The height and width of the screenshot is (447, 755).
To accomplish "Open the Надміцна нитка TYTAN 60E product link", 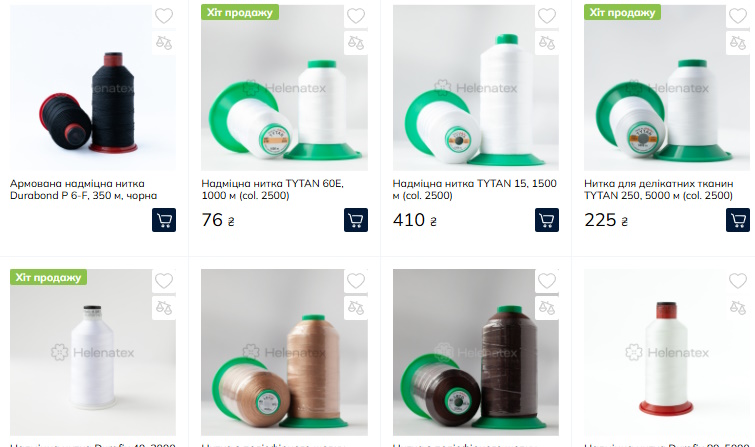I will click(273, 189).
